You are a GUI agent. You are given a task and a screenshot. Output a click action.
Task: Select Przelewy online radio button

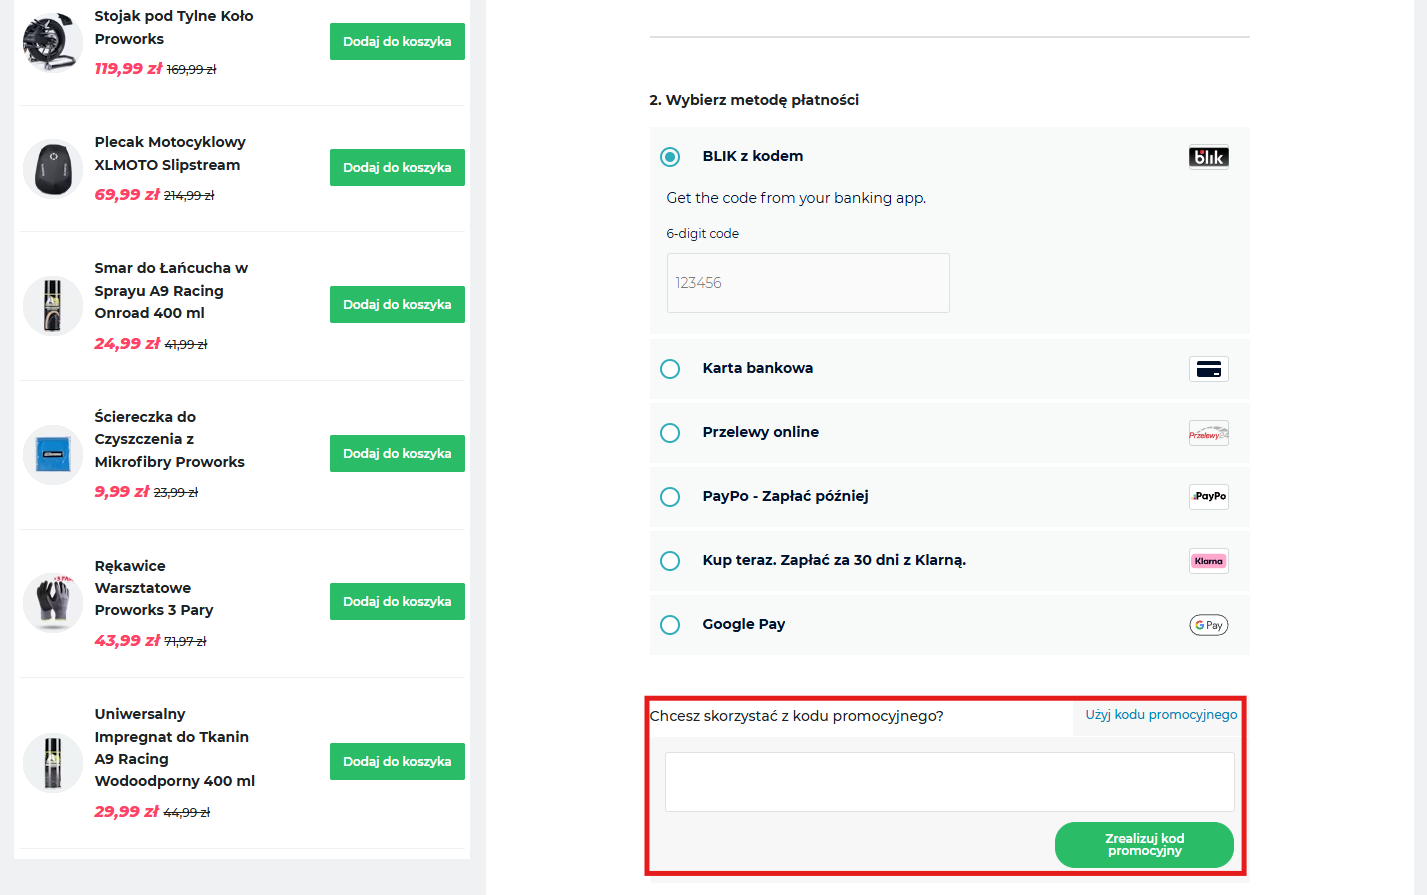[670, 433]
